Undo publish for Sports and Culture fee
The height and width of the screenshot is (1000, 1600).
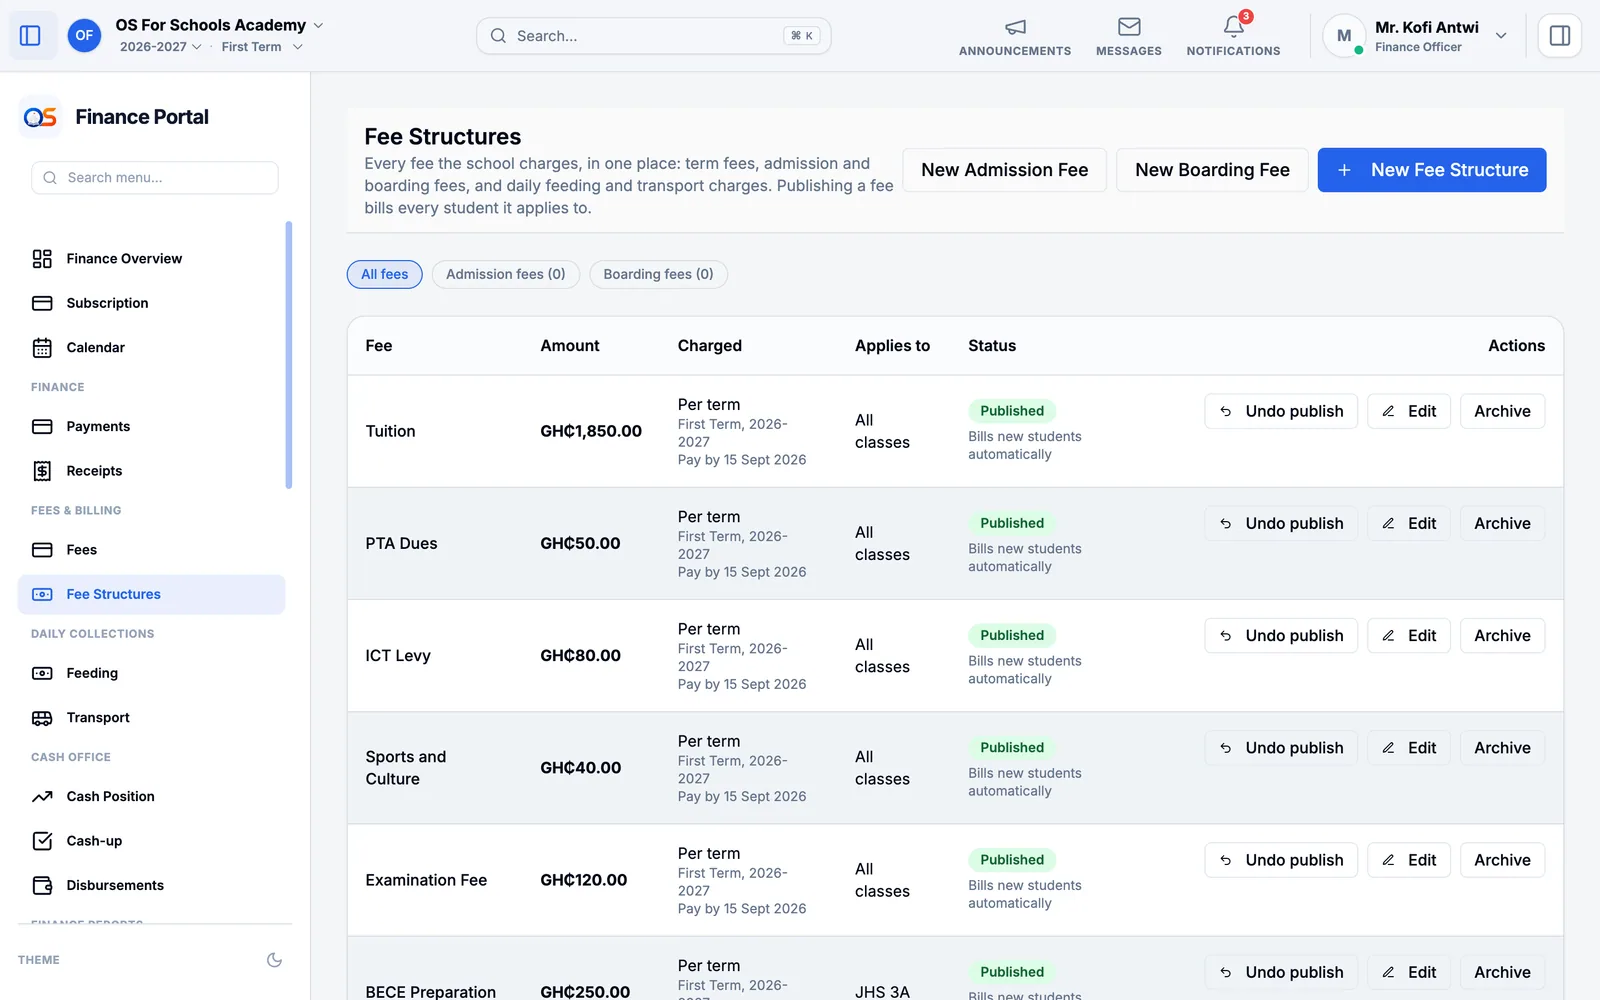coord(1281,748)
